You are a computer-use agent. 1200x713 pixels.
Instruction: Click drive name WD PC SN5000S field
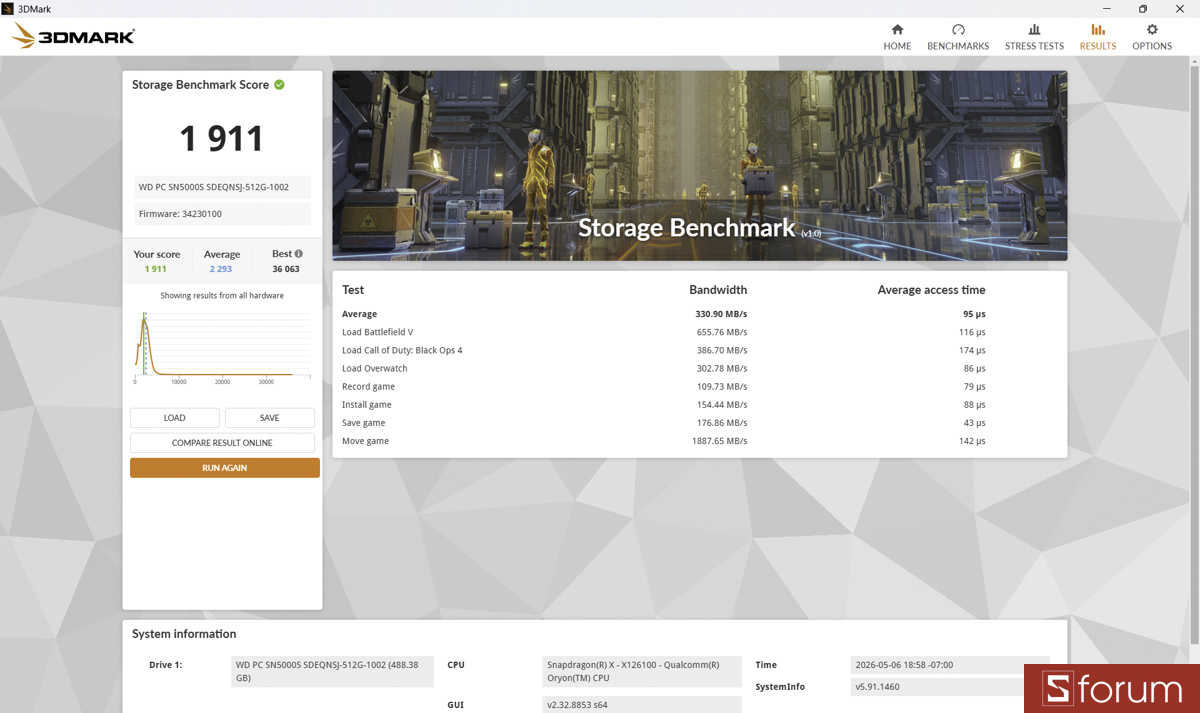[x=222, y=187]
